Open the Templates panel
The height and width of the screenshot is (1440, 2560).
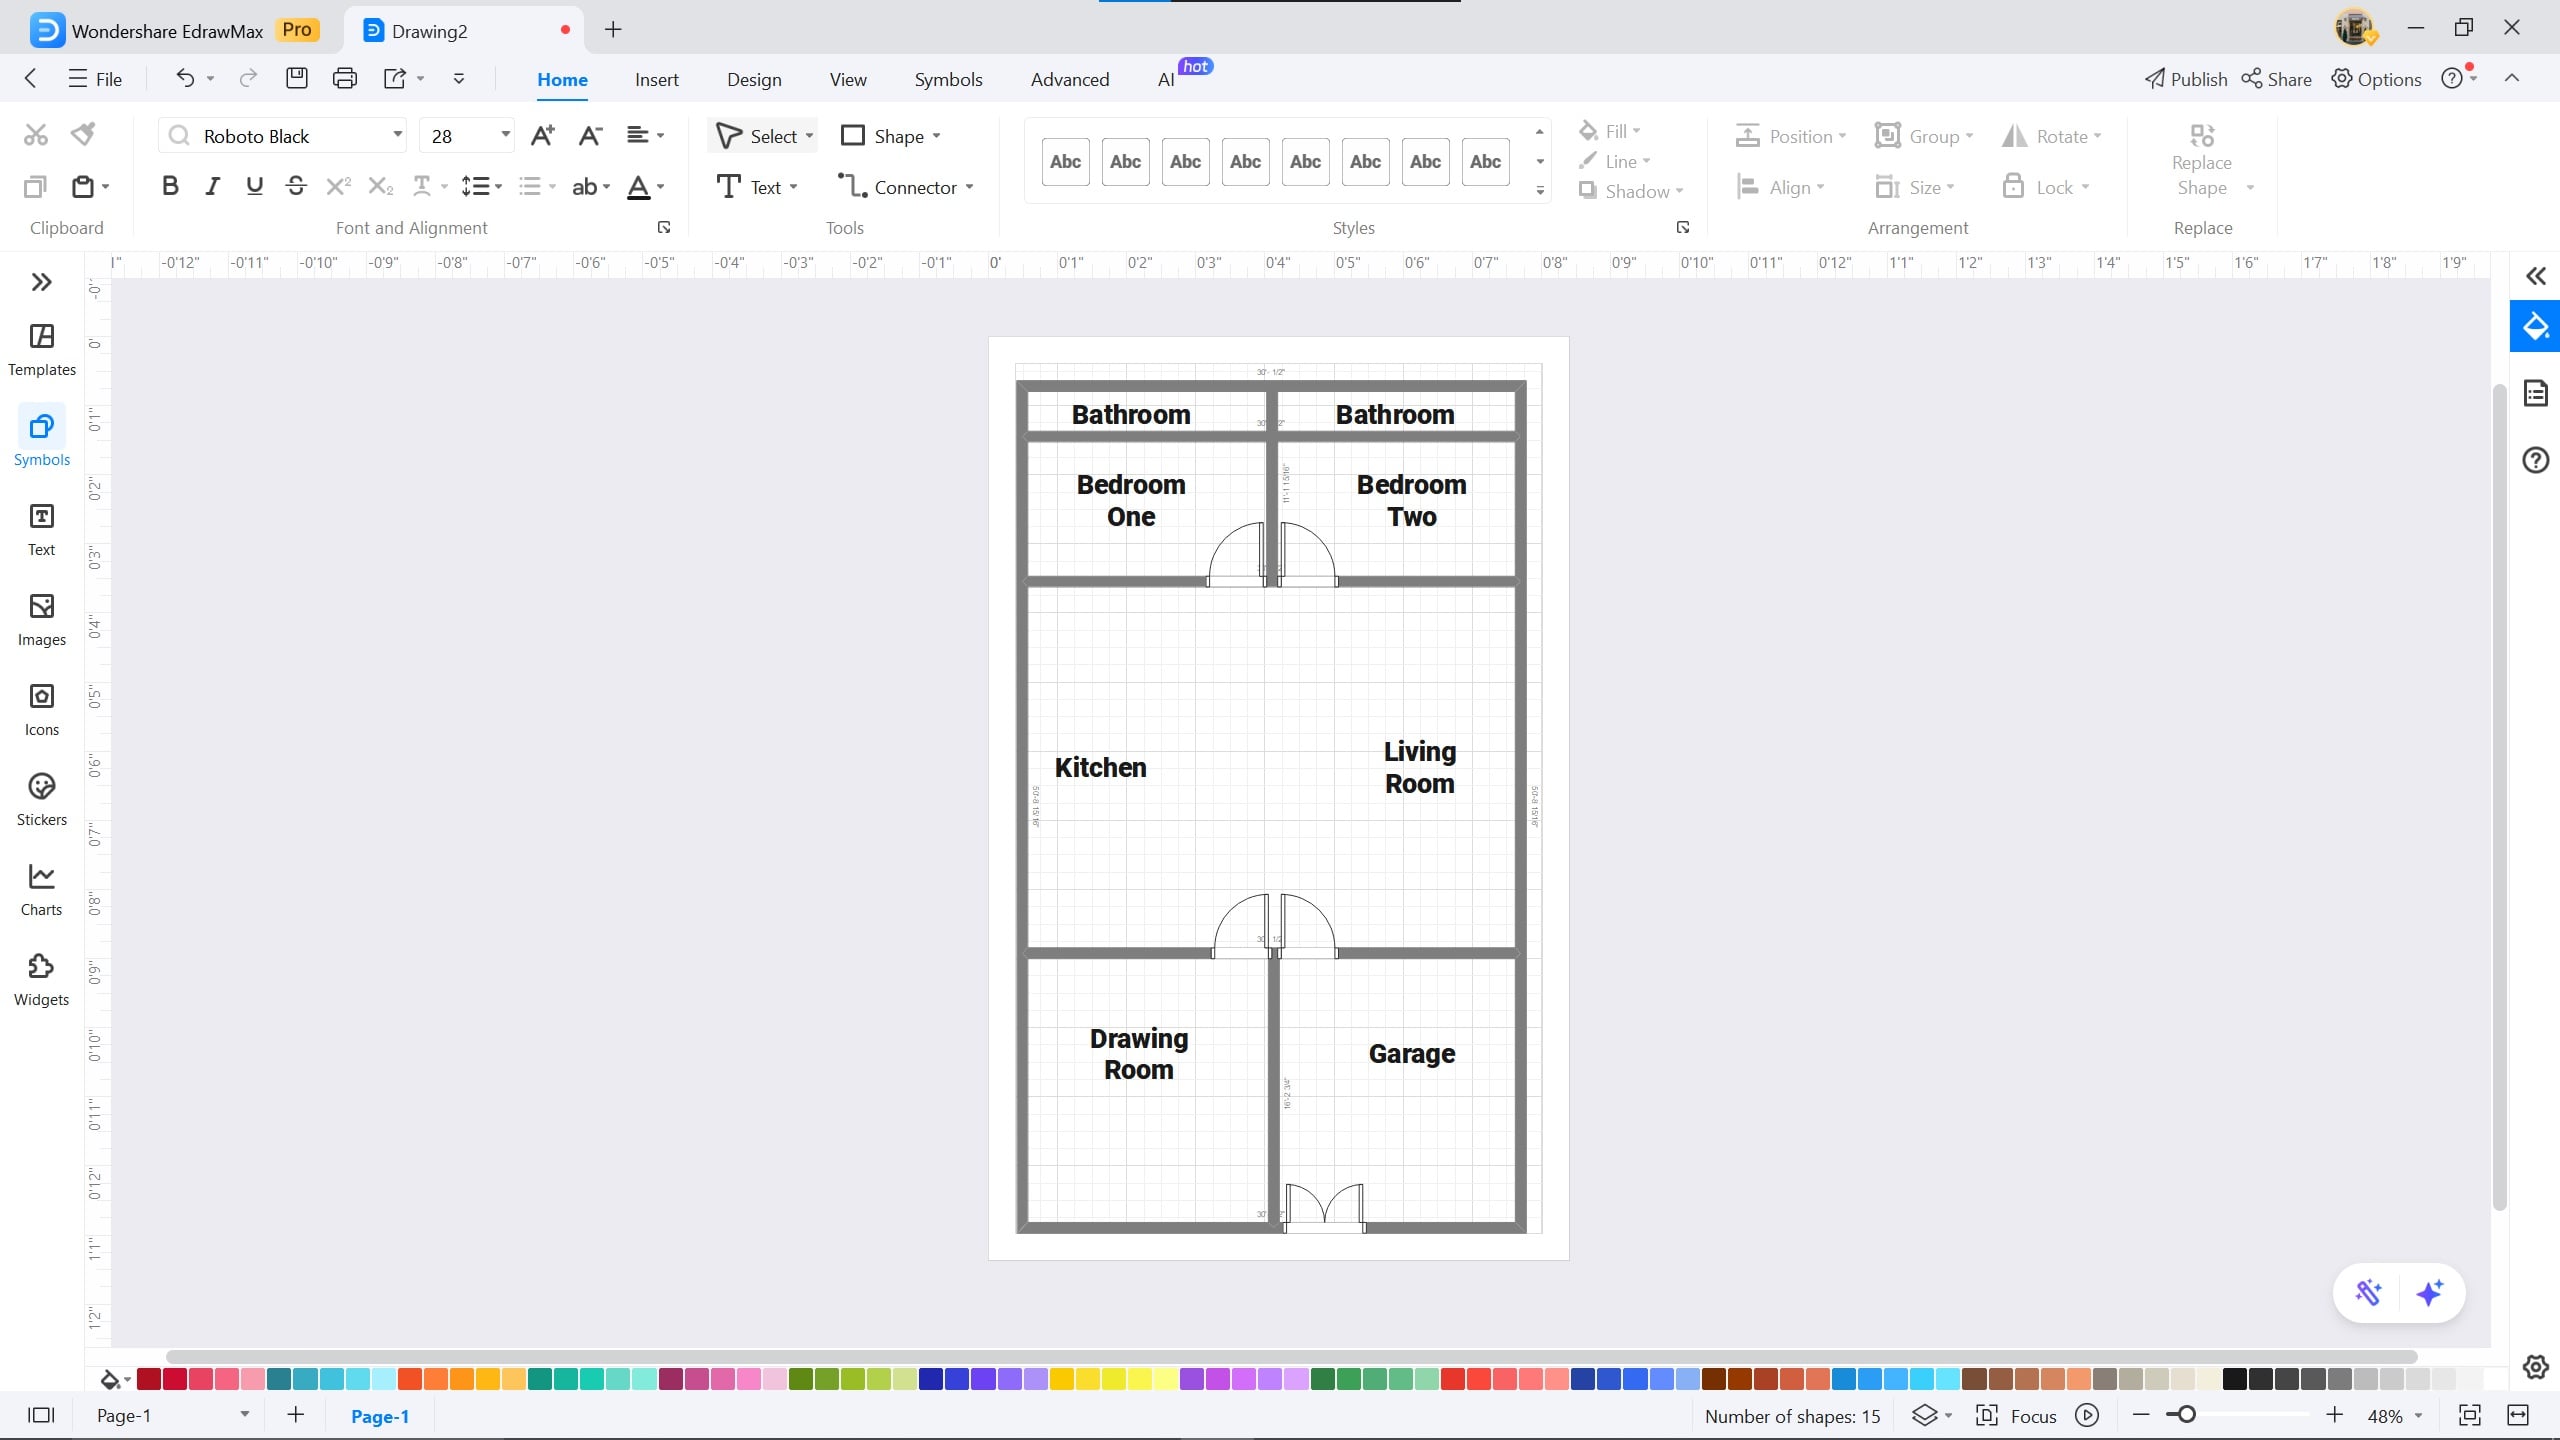coord(41,349)
